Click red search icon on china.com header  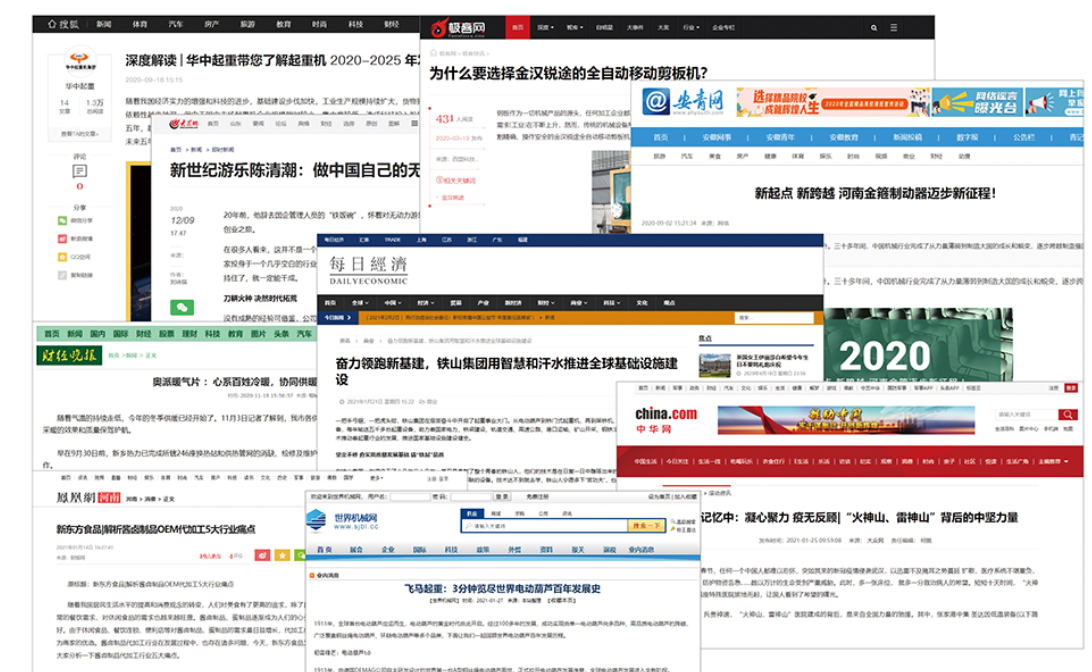1068,414
